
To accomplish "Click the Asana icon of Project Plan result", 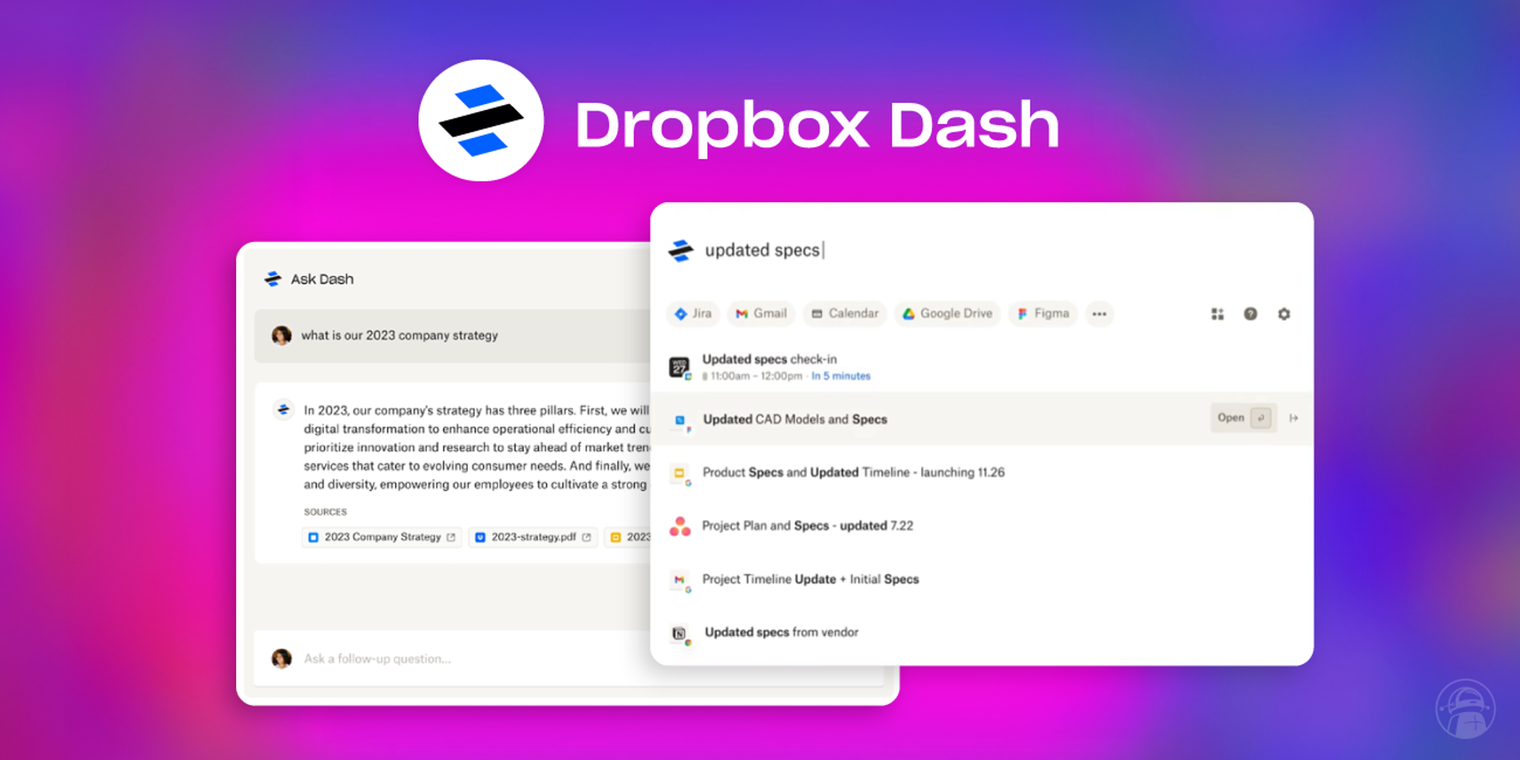I will (680, 526).
